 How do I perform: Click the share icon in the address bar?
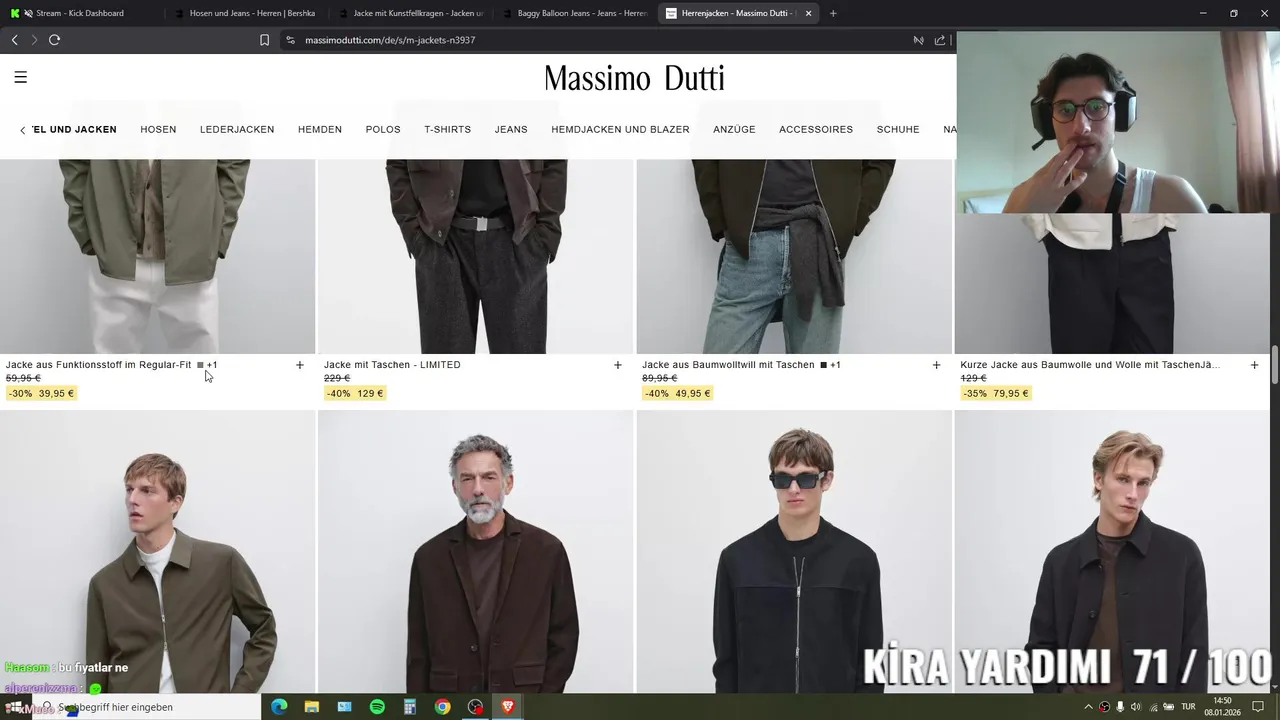coord(940,40)
